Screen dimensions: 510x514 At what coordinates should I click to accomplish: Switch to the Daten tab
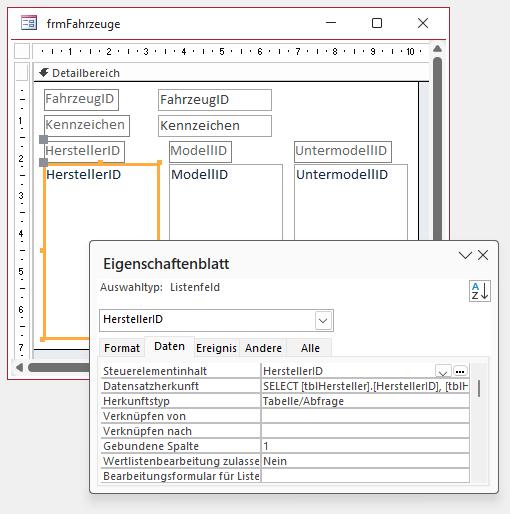[x=169, y=346]
